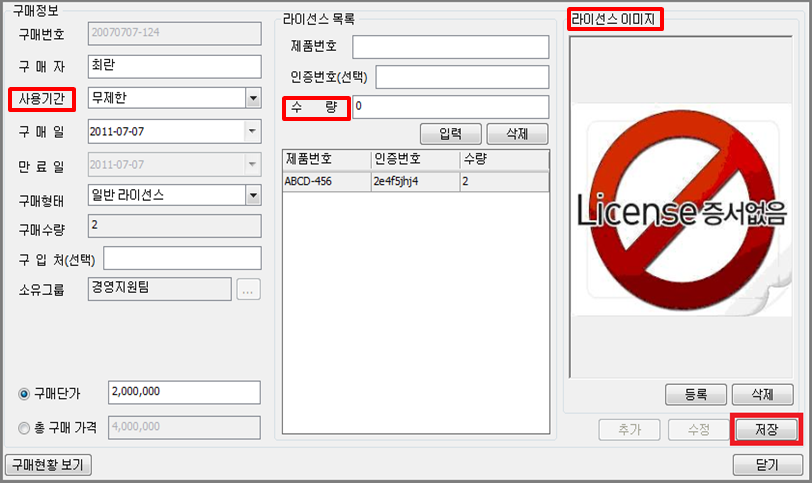Click the 등록 button under license image
Viewport: 812px width, 483px height.
click(696, 394)
